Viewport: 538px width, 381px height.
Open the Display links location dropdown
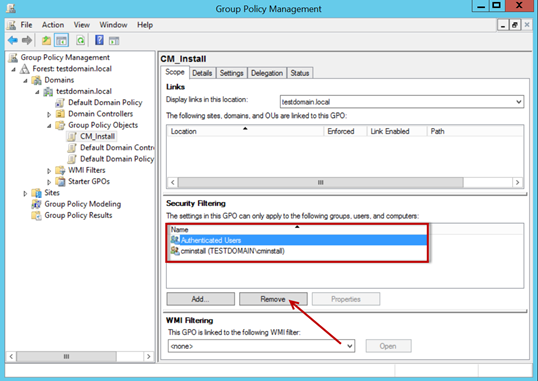point(518,102)
